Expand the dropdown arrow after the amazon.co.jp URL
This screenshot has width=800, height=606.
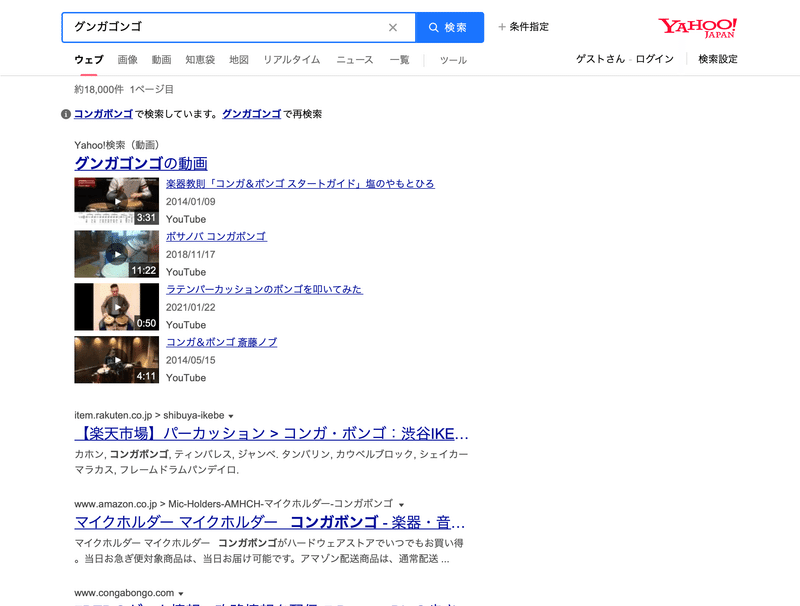(402, 505)
